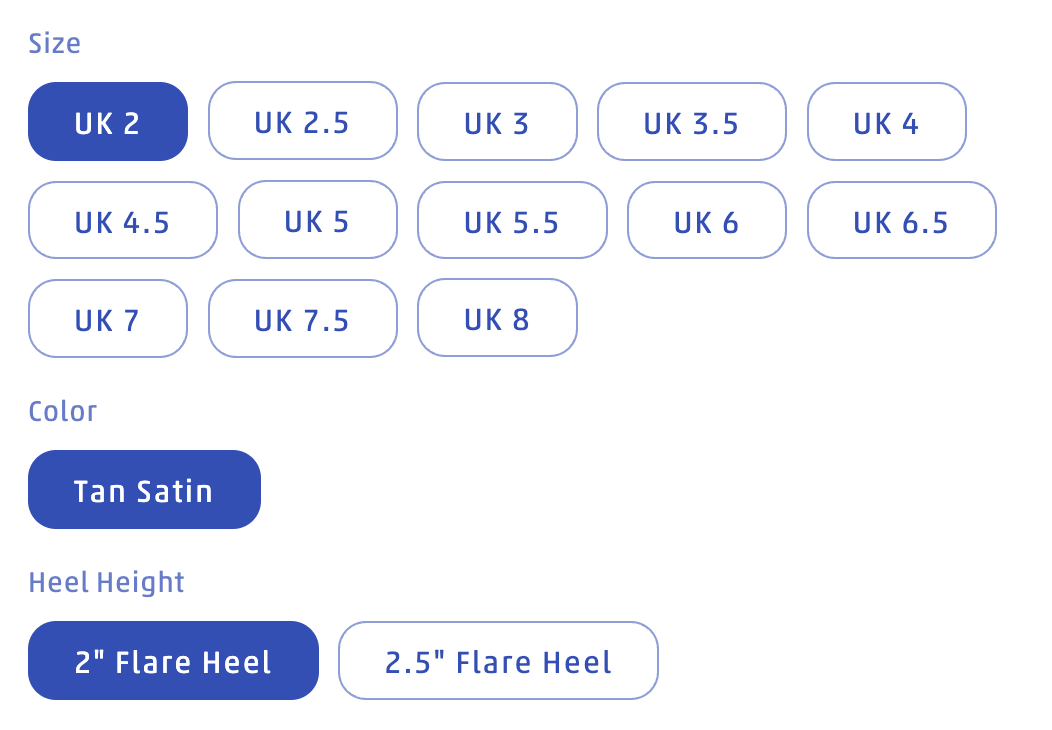Viewport: 1052px width, 730px height.
Task: Pick the UK 4.5 size
Action: coord(122,221)
